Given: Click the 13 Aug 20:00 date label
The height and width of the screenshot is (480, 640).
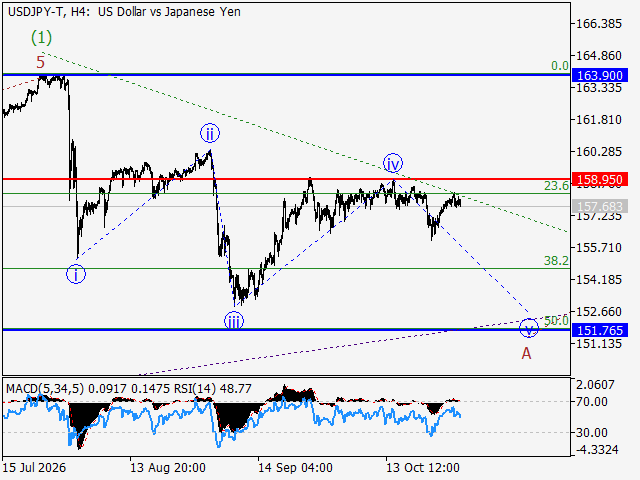Looking at the screenshot, I should tap(168, 467).
